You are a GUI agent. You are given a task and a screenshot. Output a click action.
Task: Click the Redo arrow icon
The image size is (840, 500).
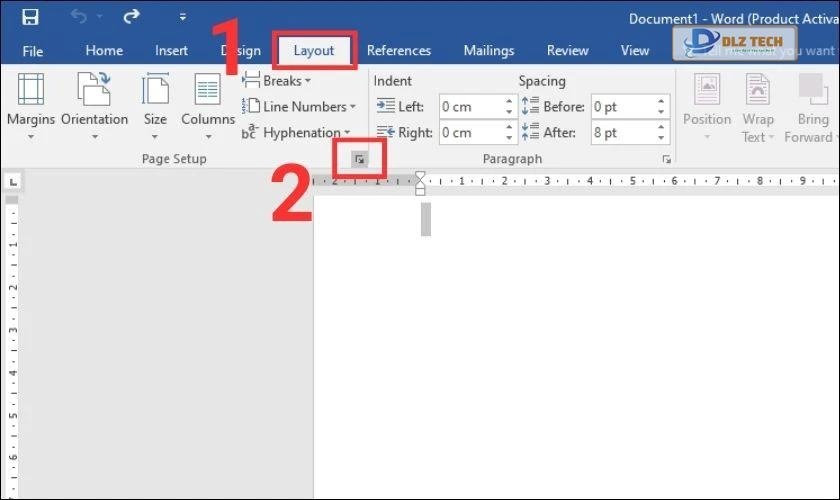click(131, 17)
